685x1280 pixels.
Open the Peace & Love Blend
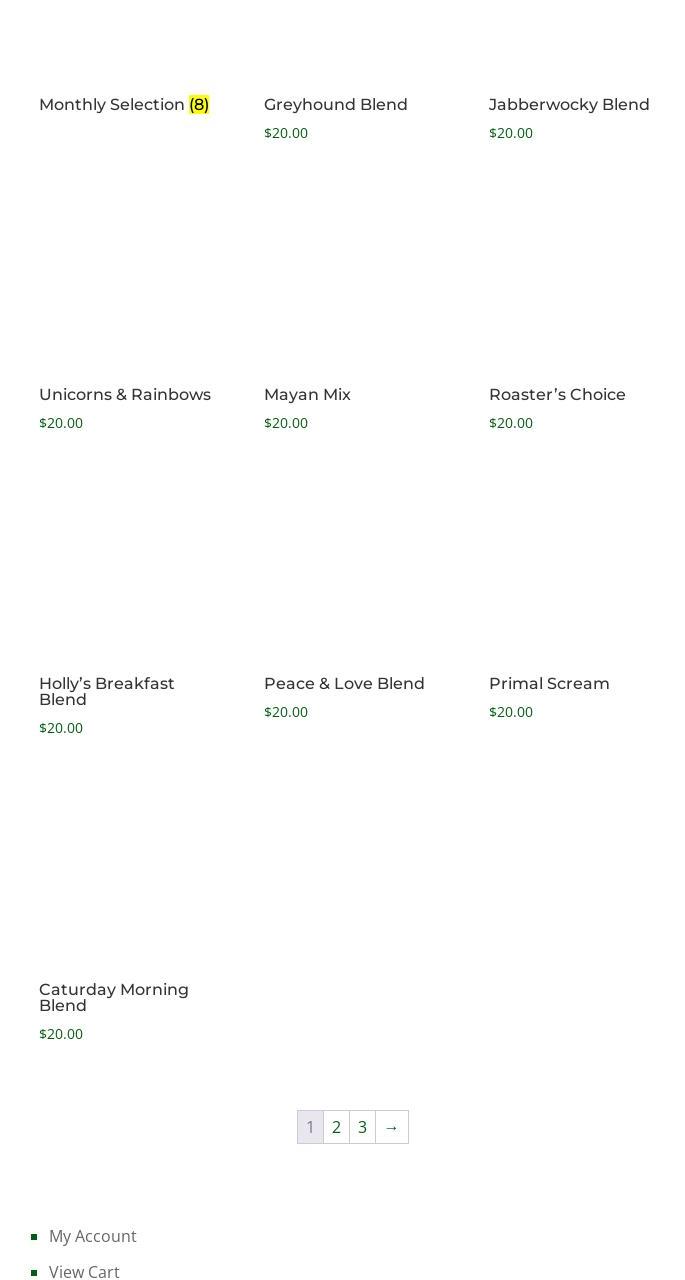pyautogui.click(x=344, y=684)
